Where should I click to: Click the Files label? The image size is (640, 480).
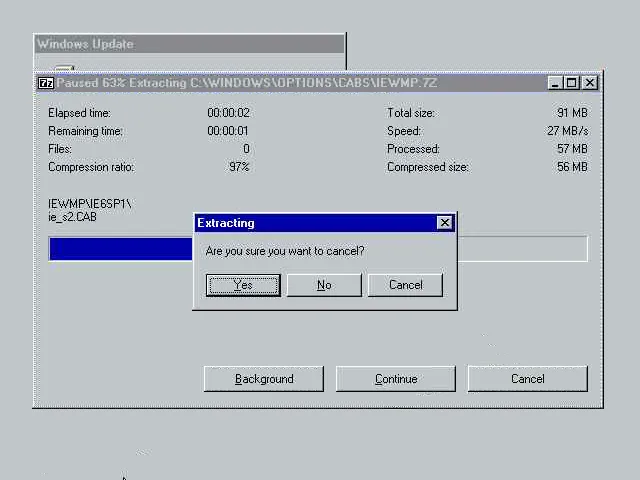coord(60,149)
